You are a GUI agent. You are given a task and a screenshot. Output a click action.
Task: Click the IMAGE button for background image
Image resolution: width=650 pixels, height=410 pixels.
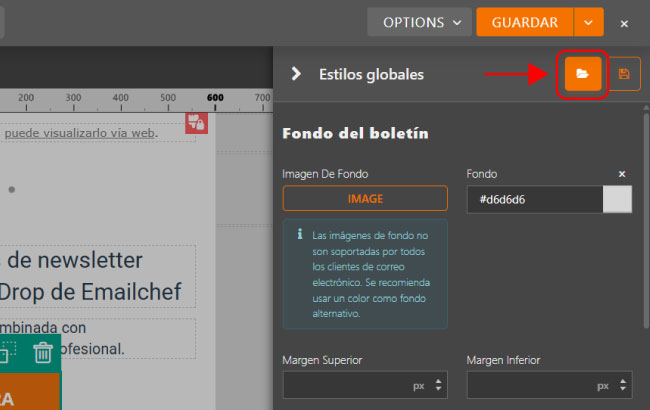(365, 199)
